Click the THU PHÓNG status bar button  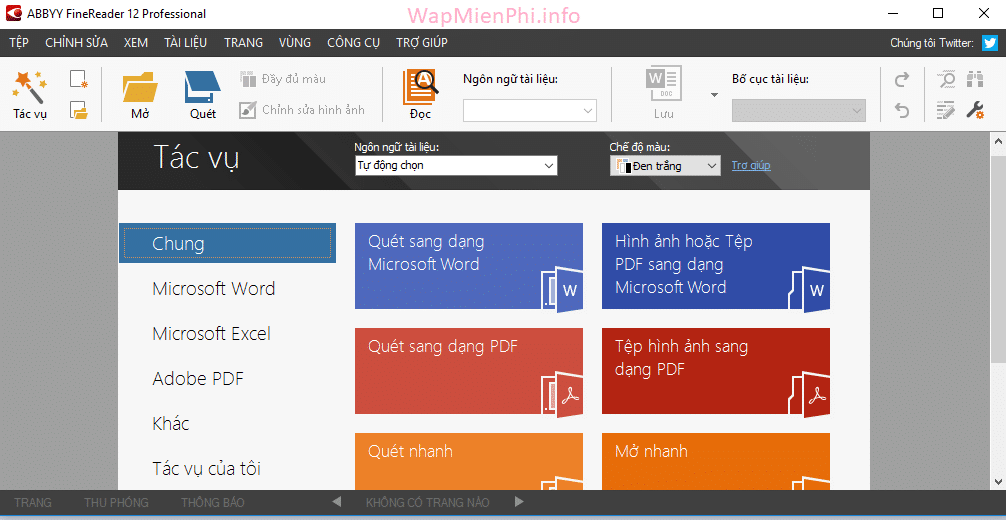116,502
